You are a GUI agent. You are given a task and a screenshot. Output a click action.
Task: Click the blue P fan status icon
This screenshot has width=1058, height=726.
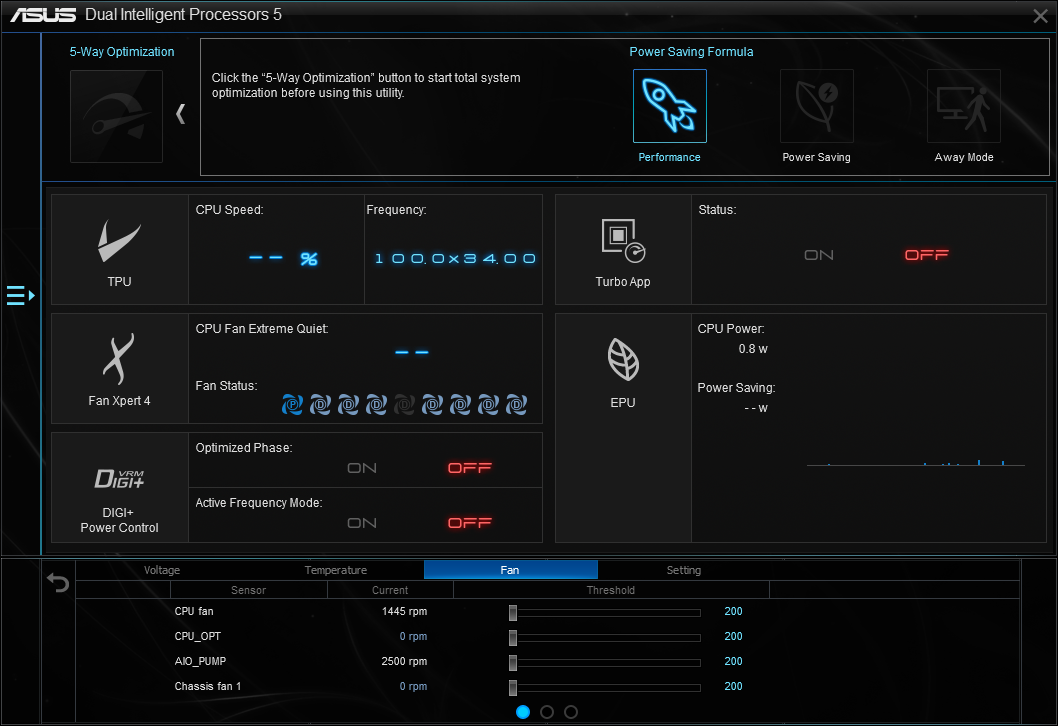pos(292,404)
